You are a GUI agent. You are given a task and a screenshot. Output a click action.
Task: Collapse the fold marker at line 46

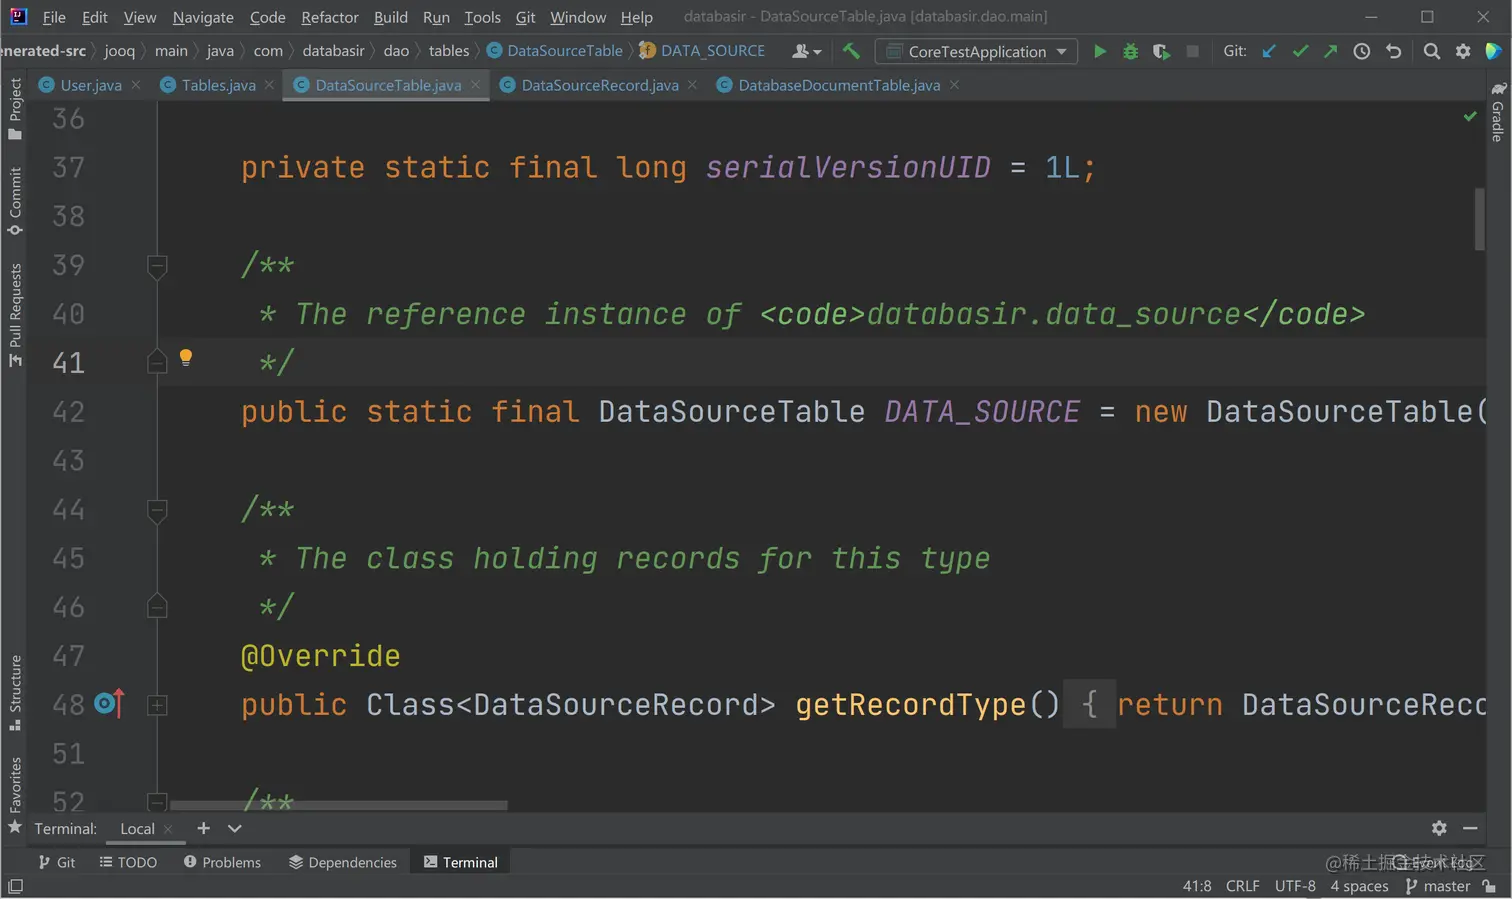coord(157,607)
